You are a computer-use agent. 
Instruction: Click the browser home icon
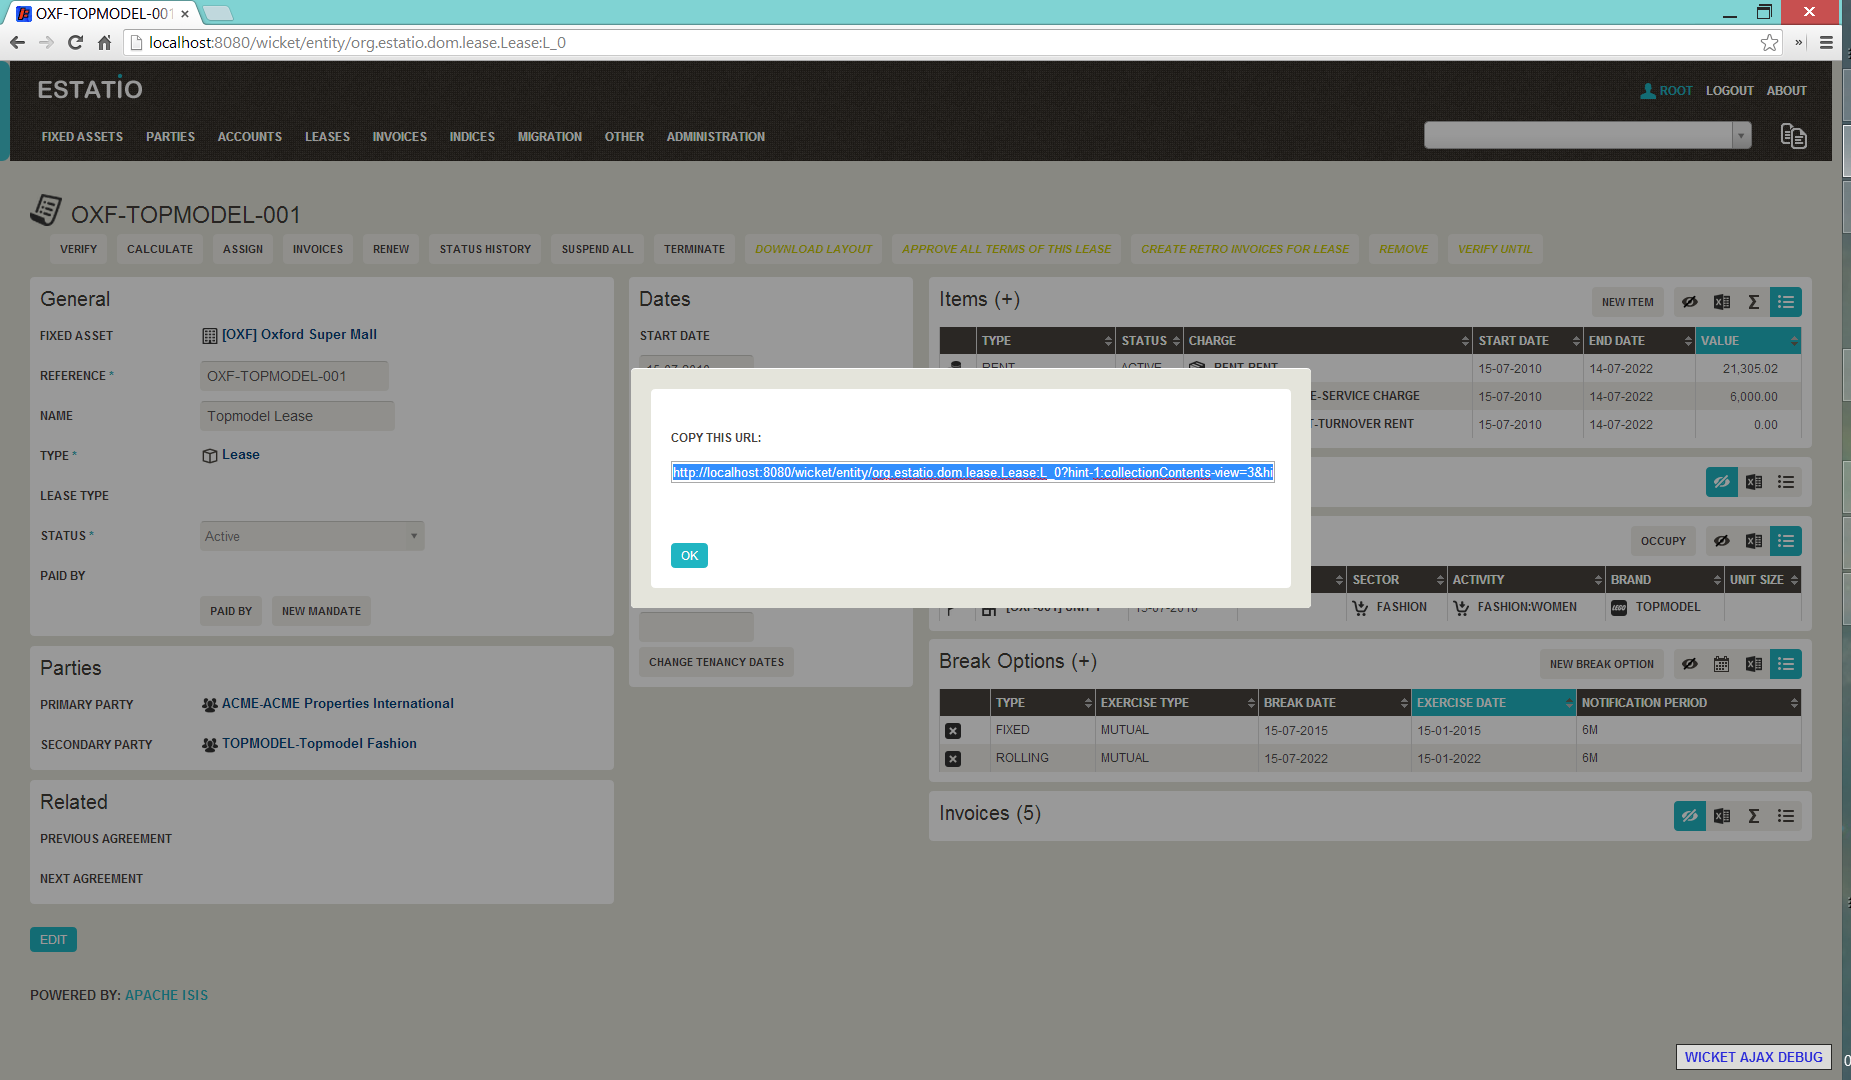[x=104, y=43]
